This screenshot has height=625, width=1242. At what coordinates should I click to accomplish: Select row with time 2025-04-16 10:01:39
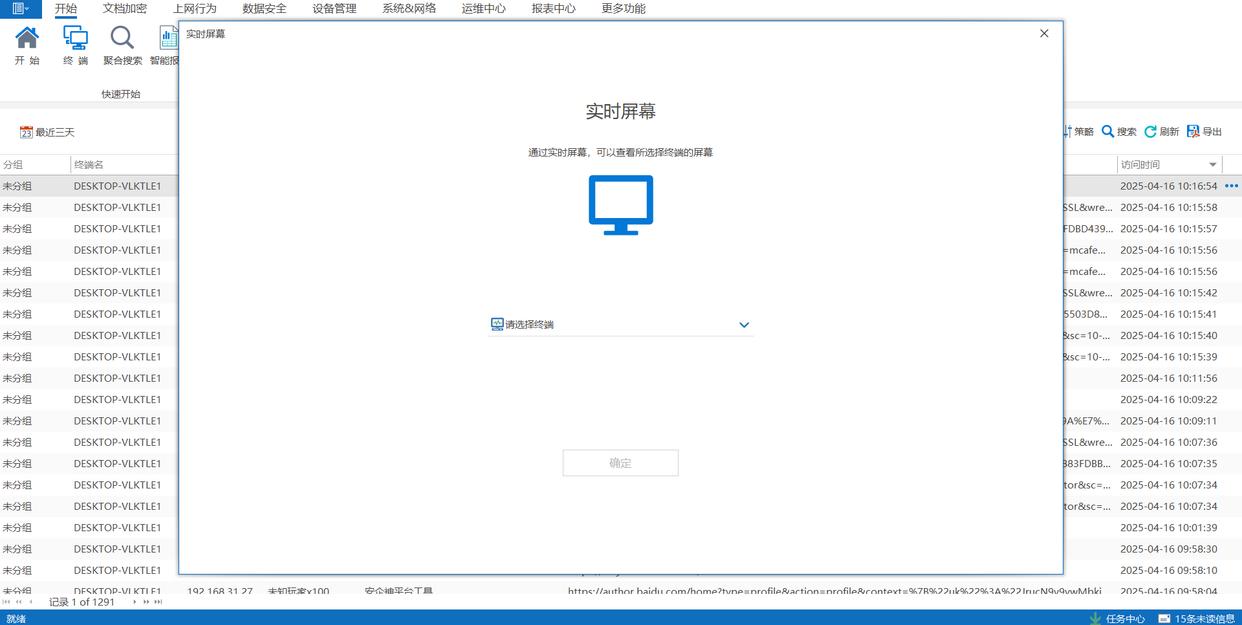tap(1168, 528)
